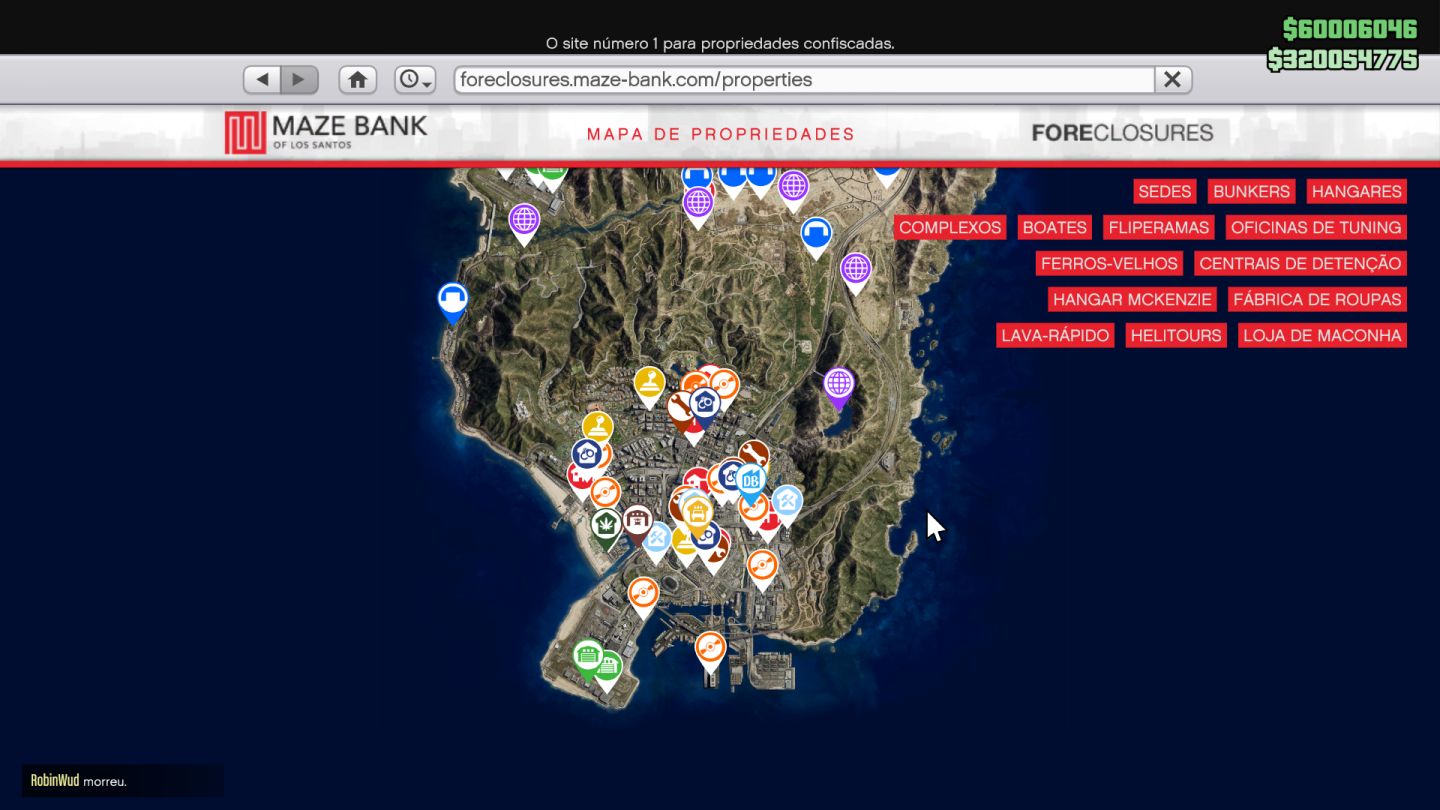Click the brown garage building pin
Image resolution: width=1440 pixels, height=810 pixels.
point(637,521)
